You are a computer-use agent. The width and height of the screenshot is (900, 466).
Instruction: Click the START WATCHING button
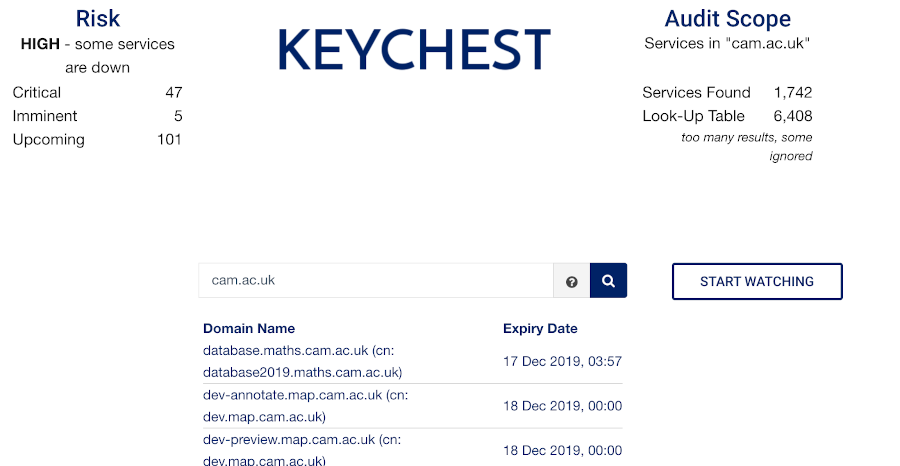coord(757,281)
